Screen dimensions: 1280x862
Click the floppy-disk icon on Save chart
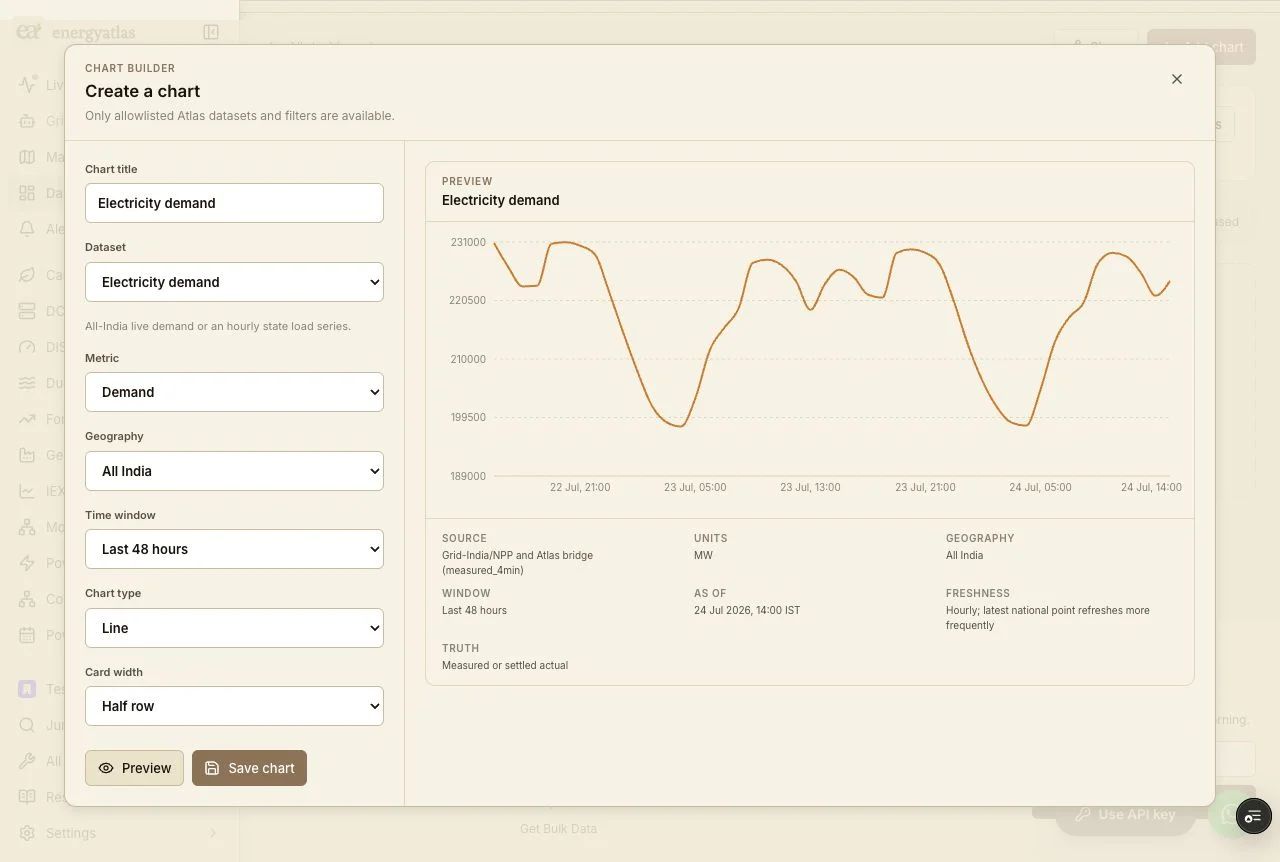pos(212,768)
